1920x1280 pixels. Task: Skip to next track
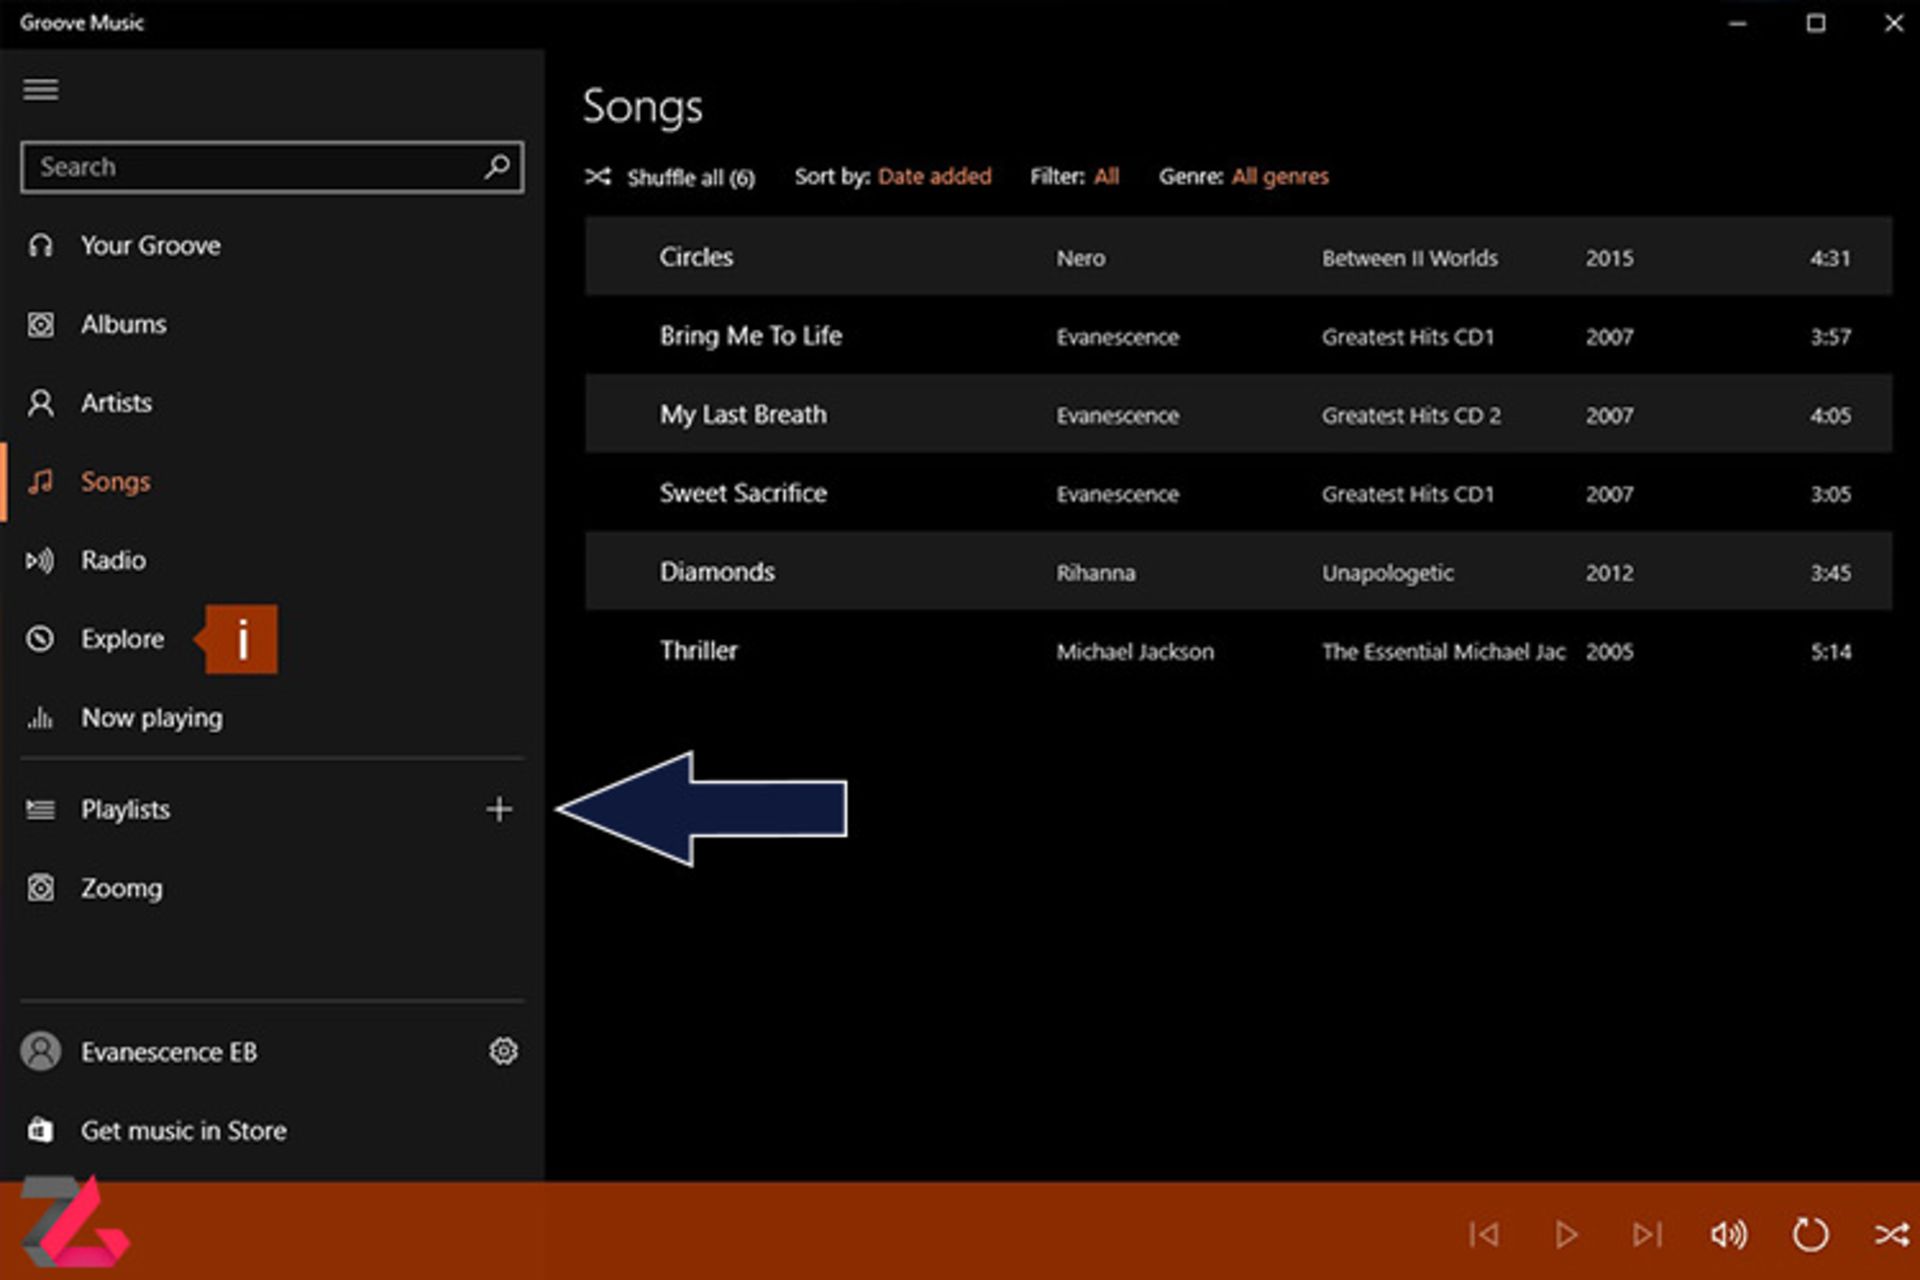pos(1647,1235)
